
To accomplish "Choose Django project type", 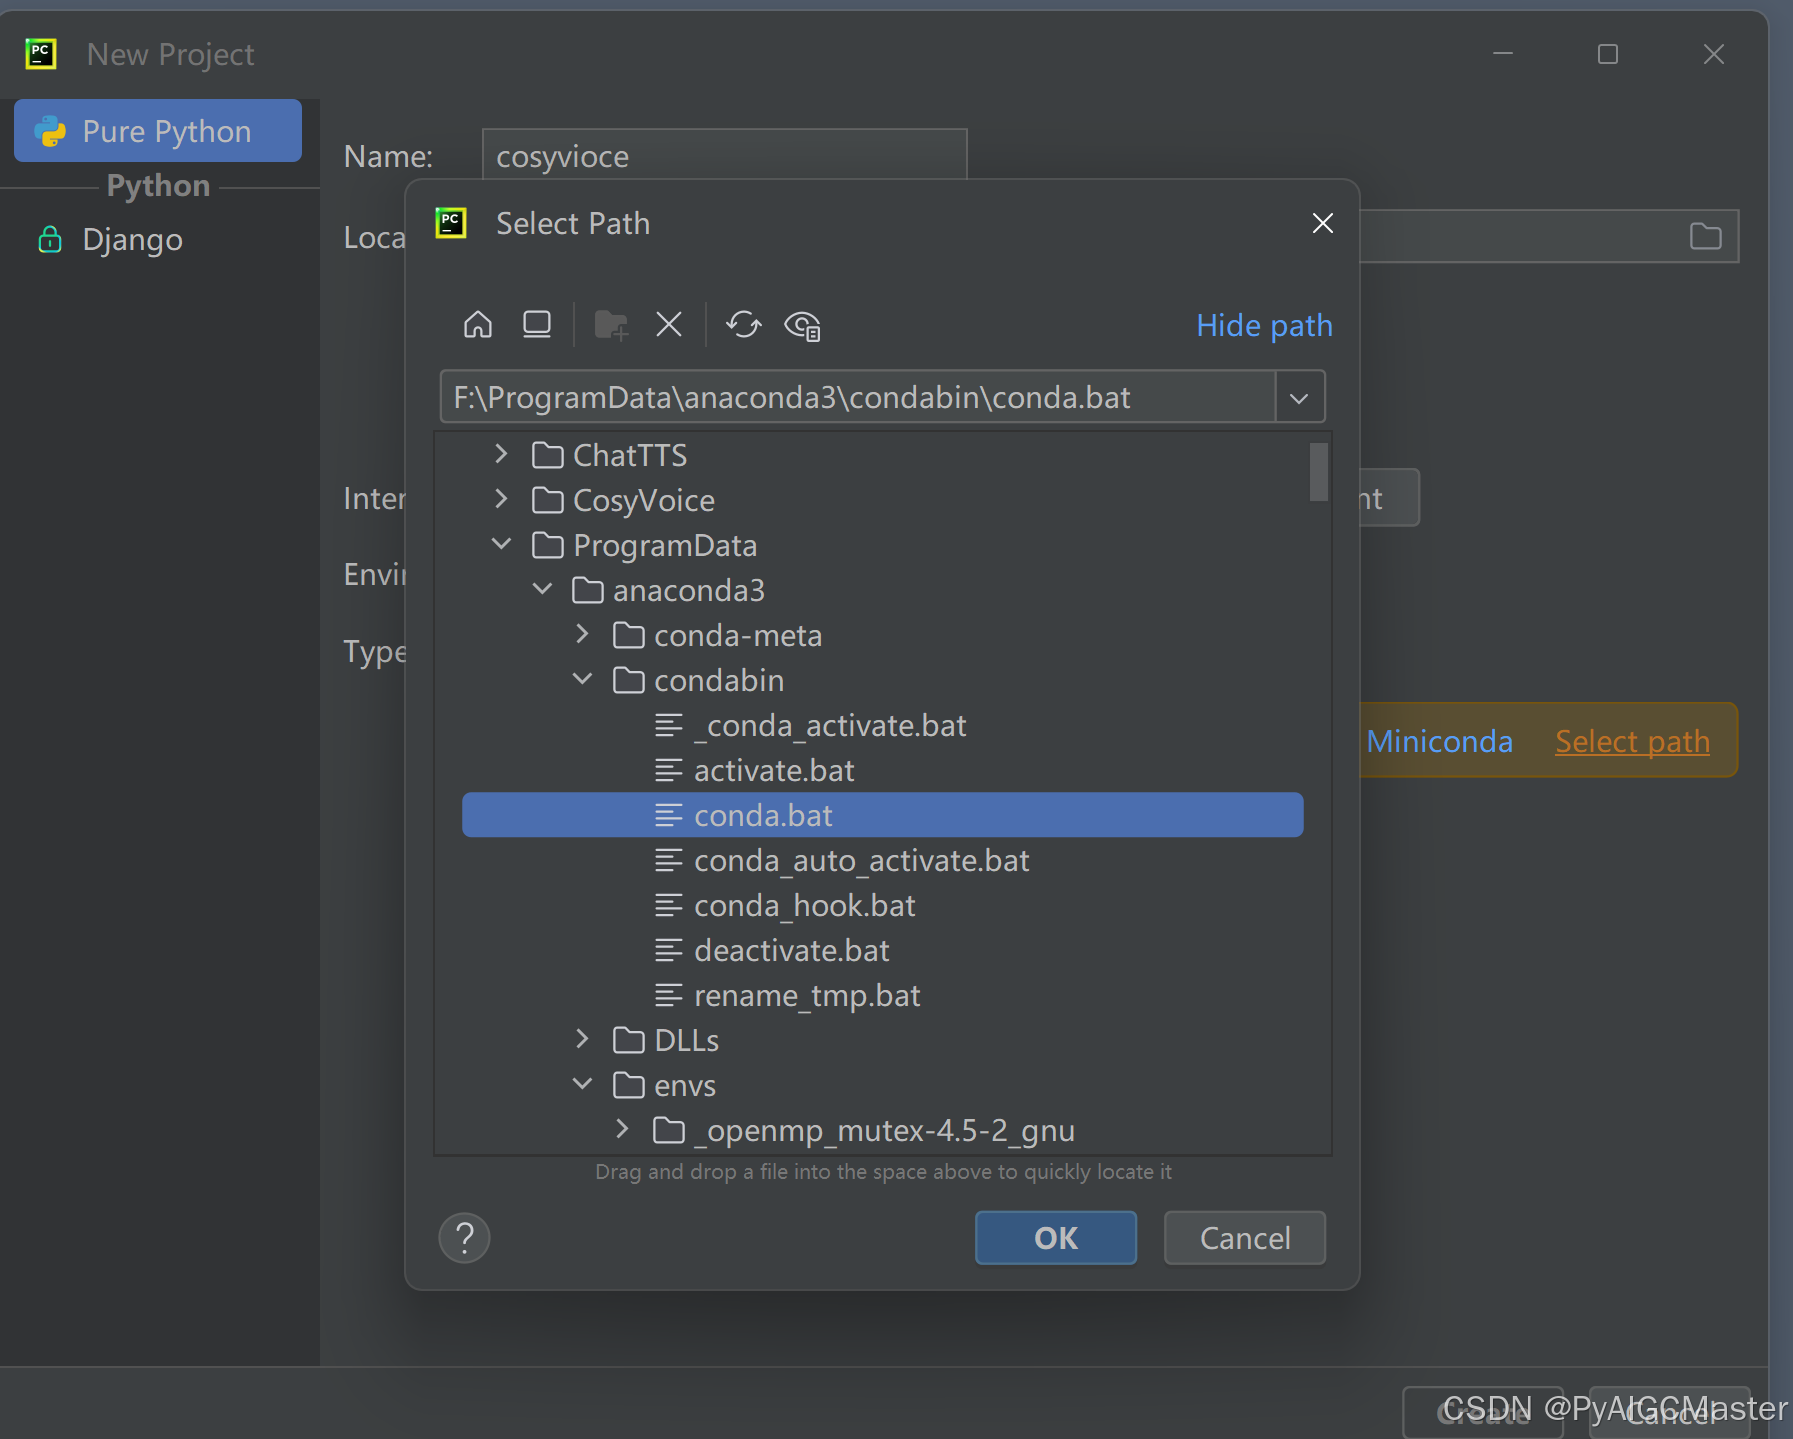I will [111, 240].
